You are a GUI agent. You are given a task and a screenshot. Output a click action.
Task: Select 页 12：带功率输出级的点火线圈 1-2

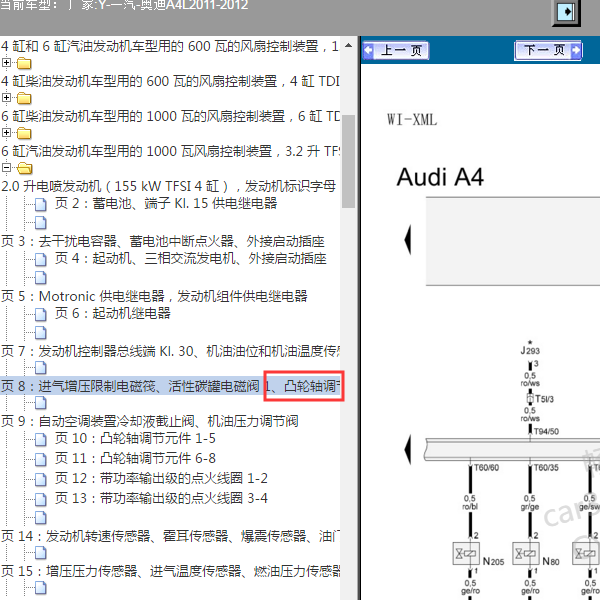[161, 478]
